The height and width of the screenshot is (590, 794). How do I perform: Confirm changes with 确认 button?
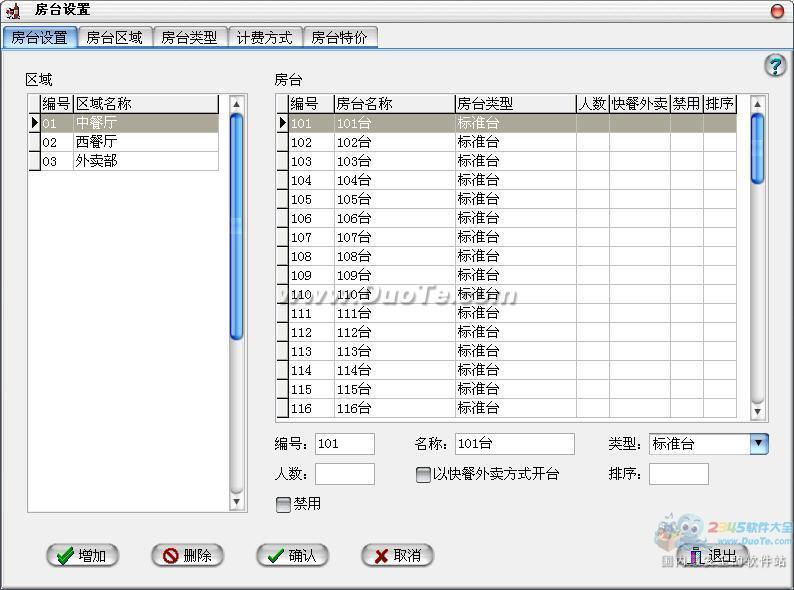292,556
